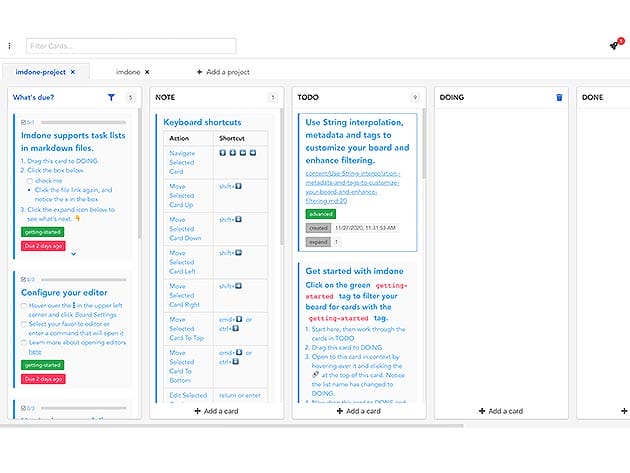Expand the first card with the down chevron
The width and height of the screenshot is (630, 473).
coord(73,254)
